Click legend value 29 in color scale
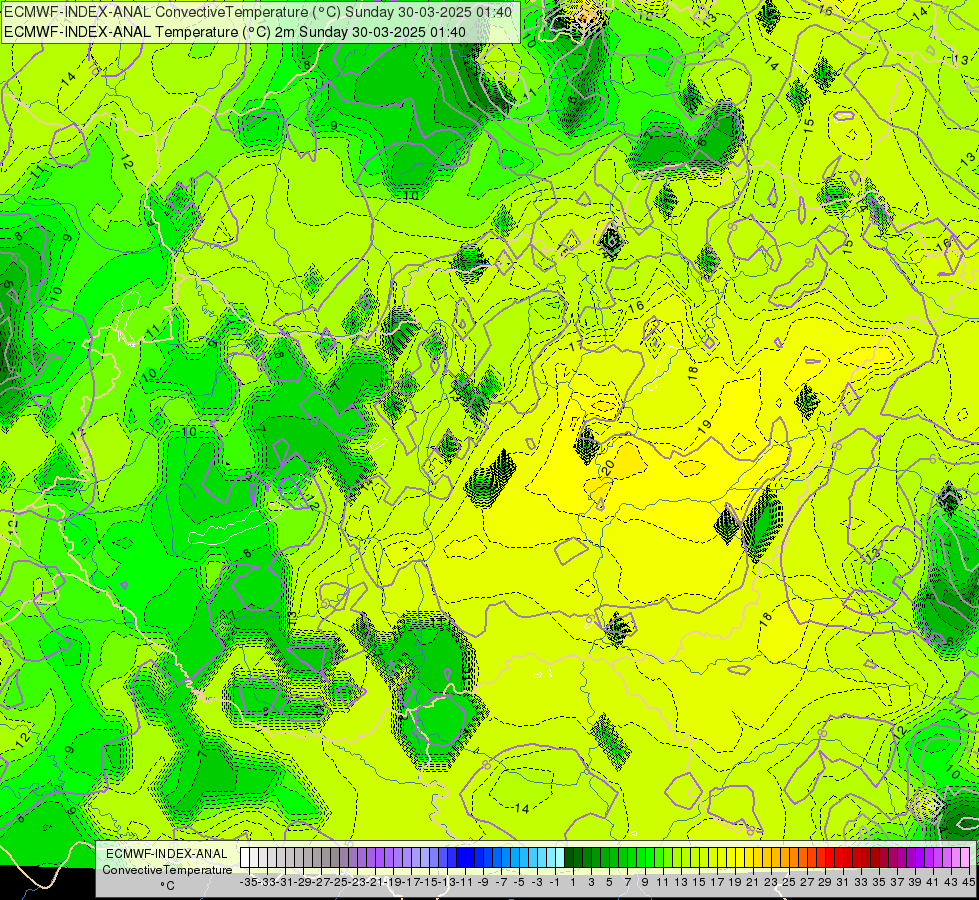Viewport: 979px width, 900px height. [x=825, y=882]
